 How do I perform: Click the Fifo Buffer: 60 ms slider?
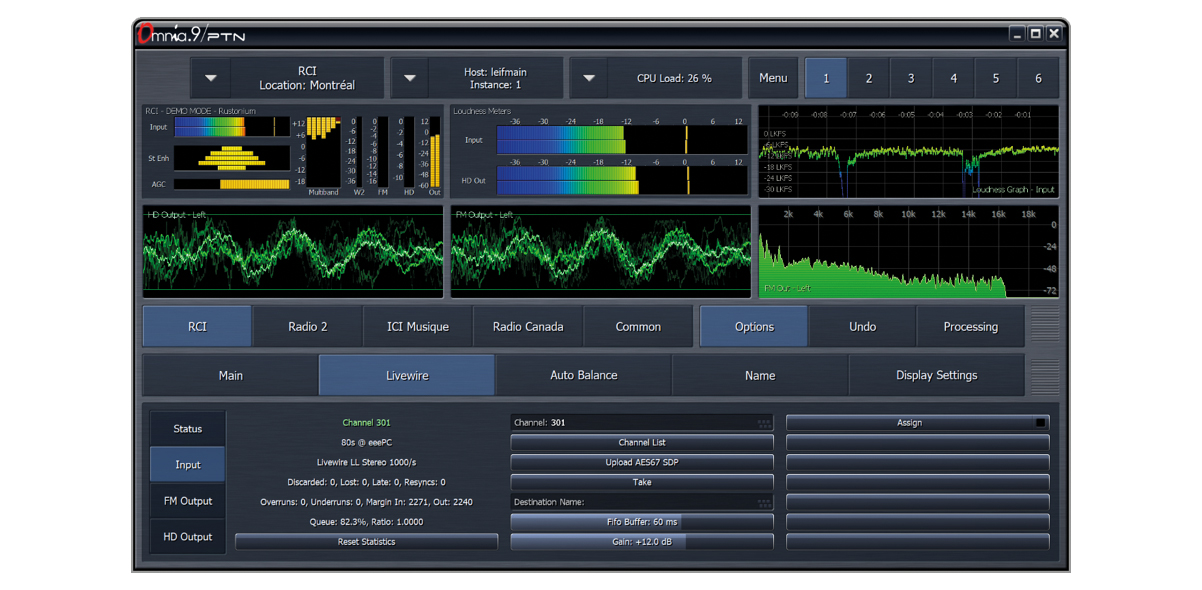pyautogui.click(x=642, y=522)
